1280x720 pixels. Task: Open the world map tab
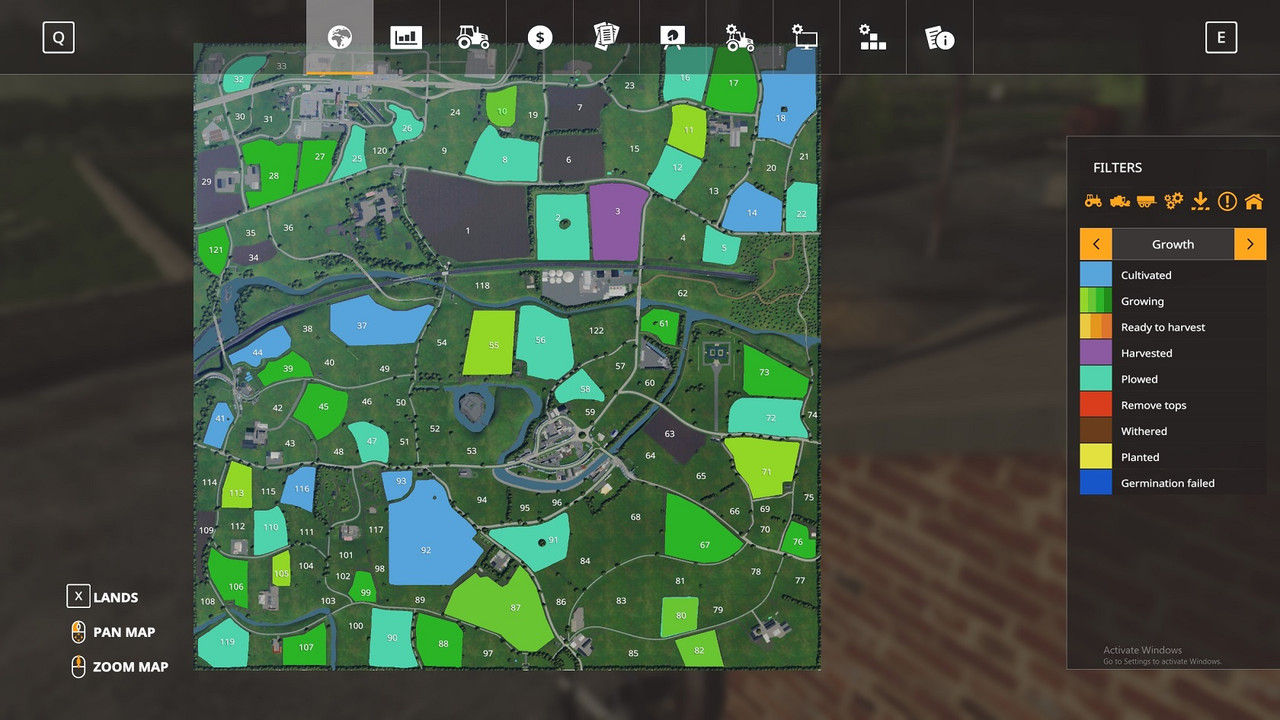pyautogui.click(x=340, y=38)
